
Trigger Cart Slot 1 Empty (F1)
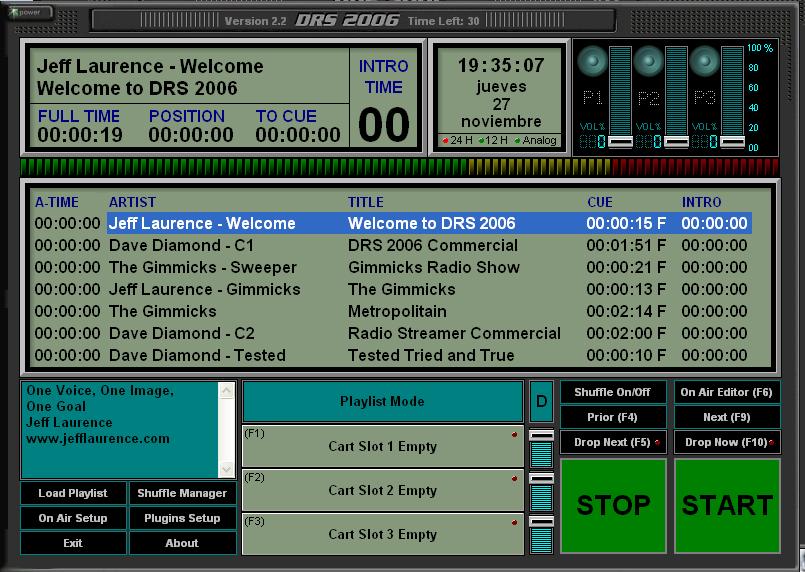[382, 446]
